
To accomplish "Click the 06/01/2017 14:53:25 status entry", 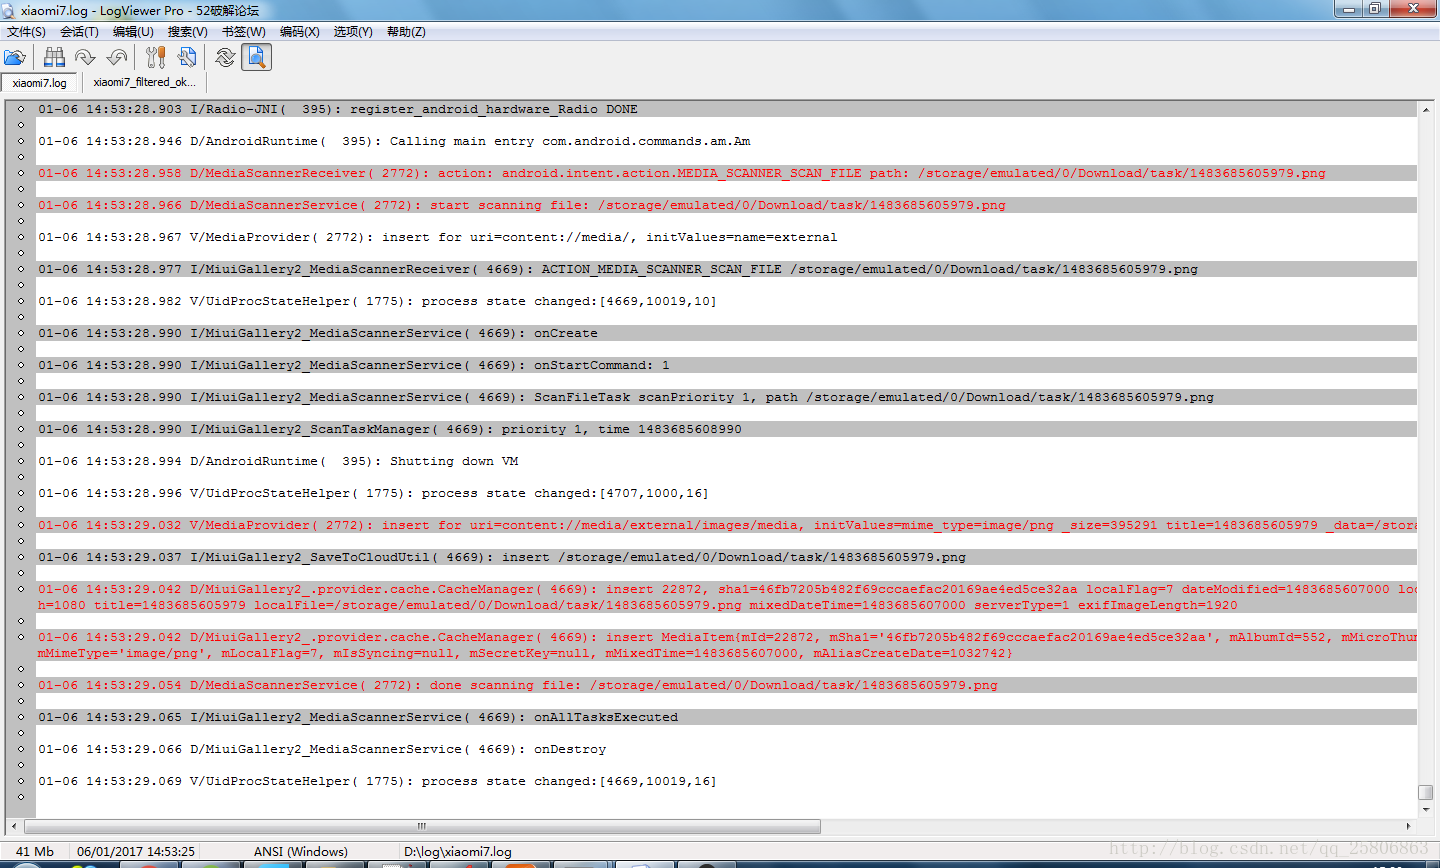I will [136, 852].
